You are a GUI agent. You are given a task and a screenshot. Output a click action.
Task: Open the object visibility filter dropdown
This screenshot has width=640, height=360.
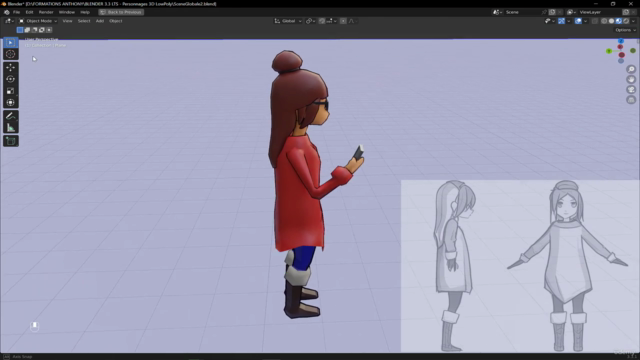550,21
